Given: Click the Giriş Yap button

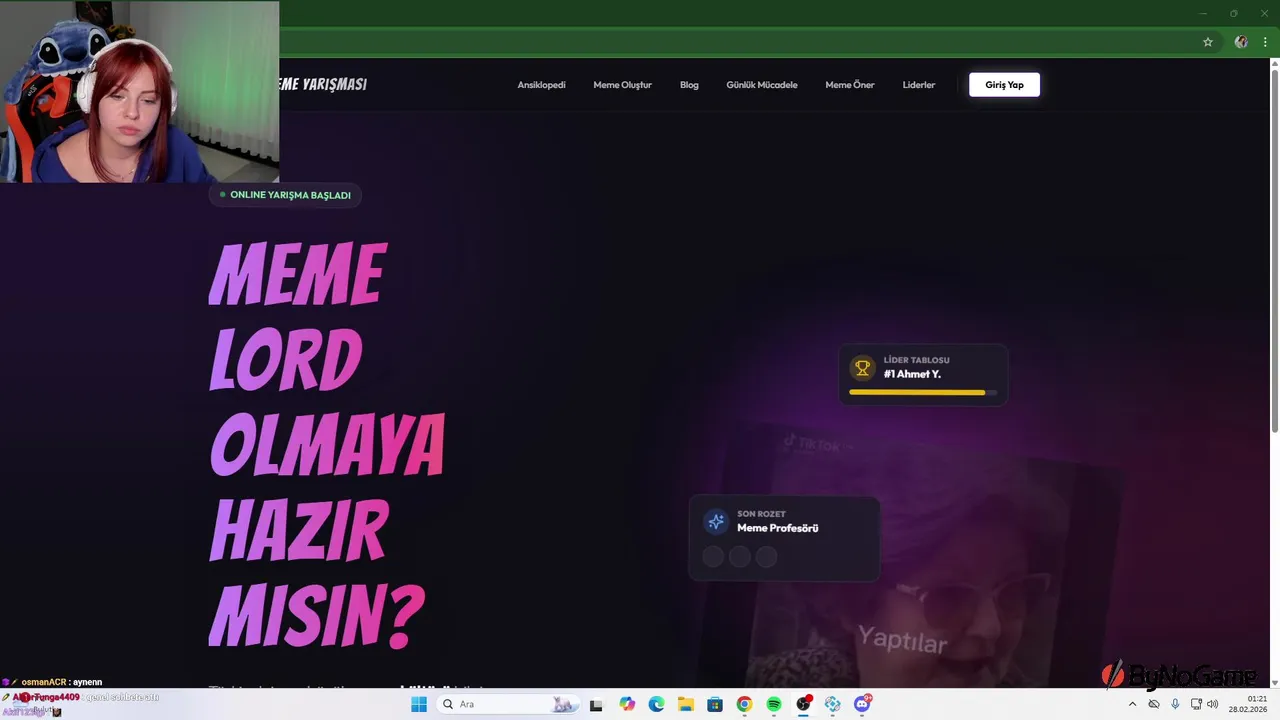Looking at the screenshot, I should pos(1004,85).
